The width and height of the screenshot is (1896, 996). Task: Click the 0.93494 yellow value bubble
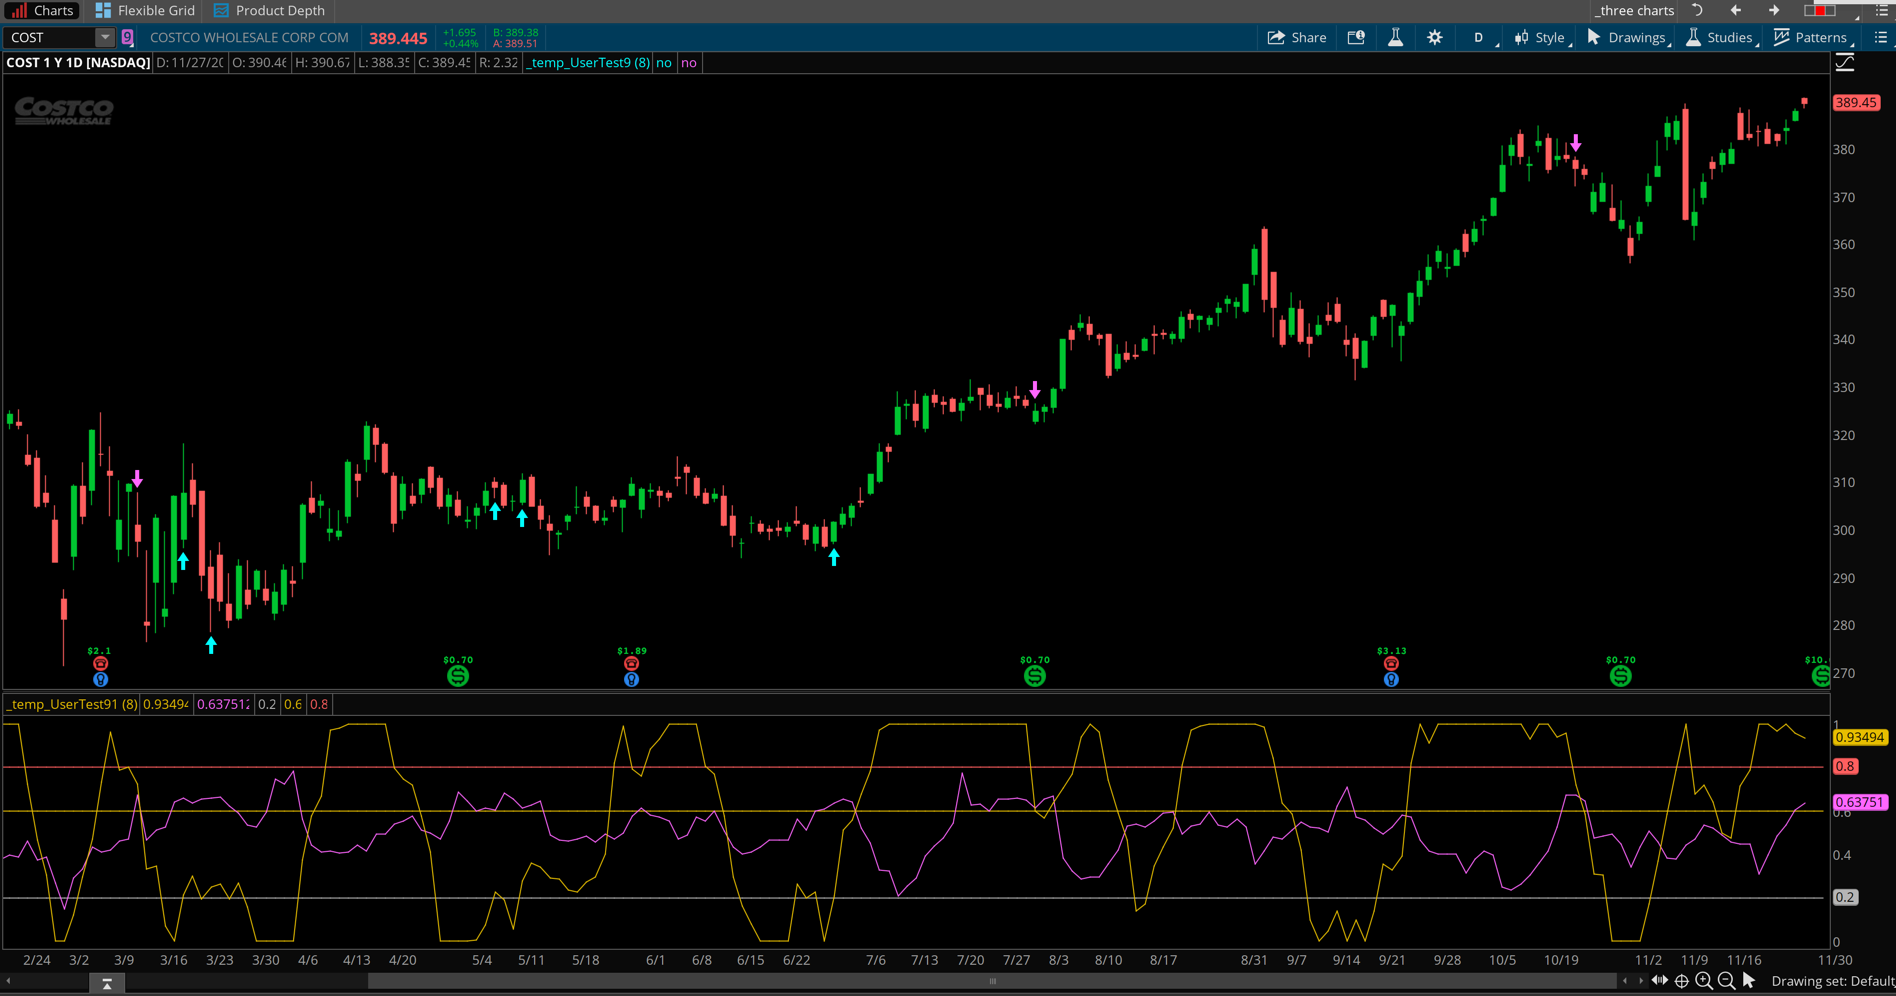1860,737
